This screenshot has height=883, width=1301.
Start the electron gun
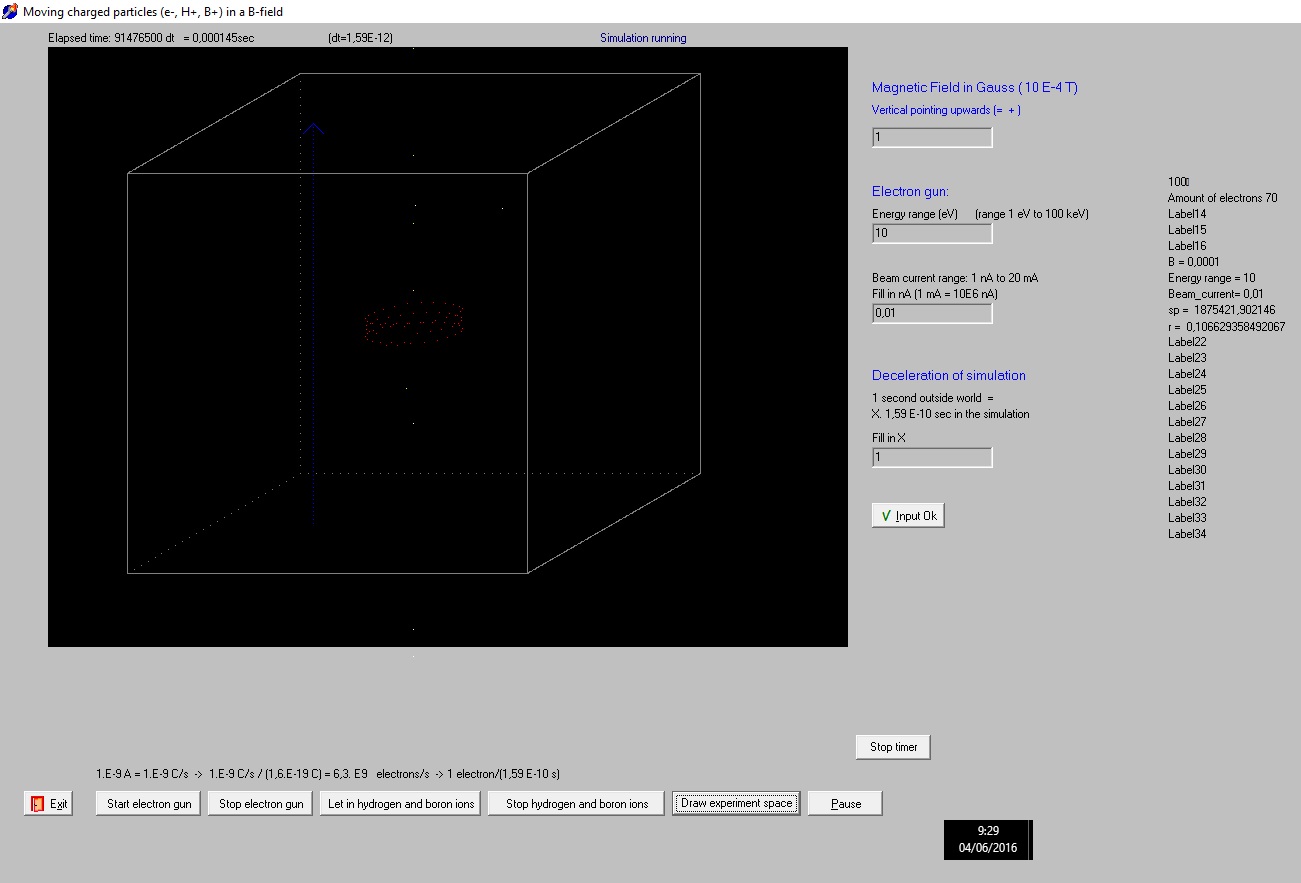click(149, 803)
